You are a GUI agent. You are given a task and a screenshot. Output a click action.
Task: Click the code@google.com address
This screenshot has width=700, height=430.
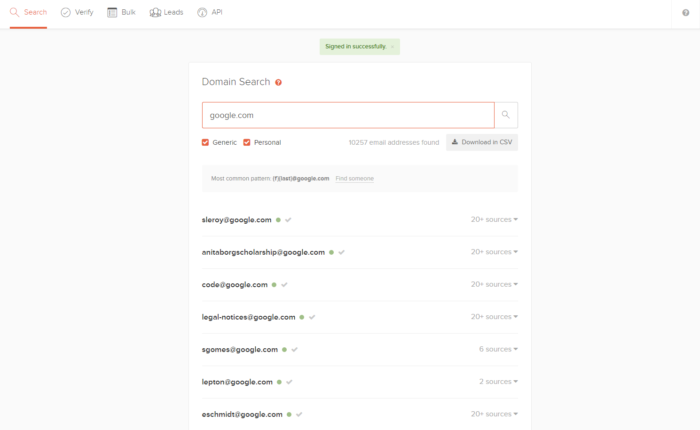pyautogui.click(x=235, y=284)
